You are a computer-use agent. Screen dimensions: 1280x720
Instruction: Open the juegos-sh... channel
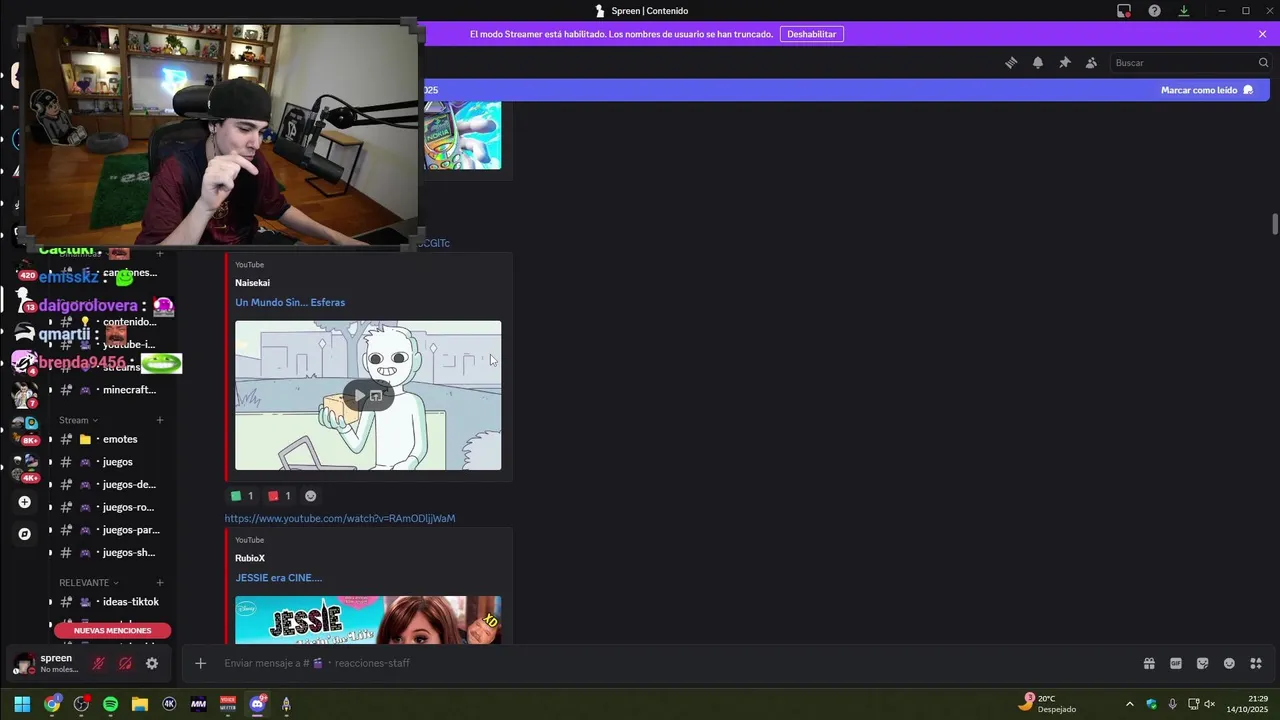point(110,553)
